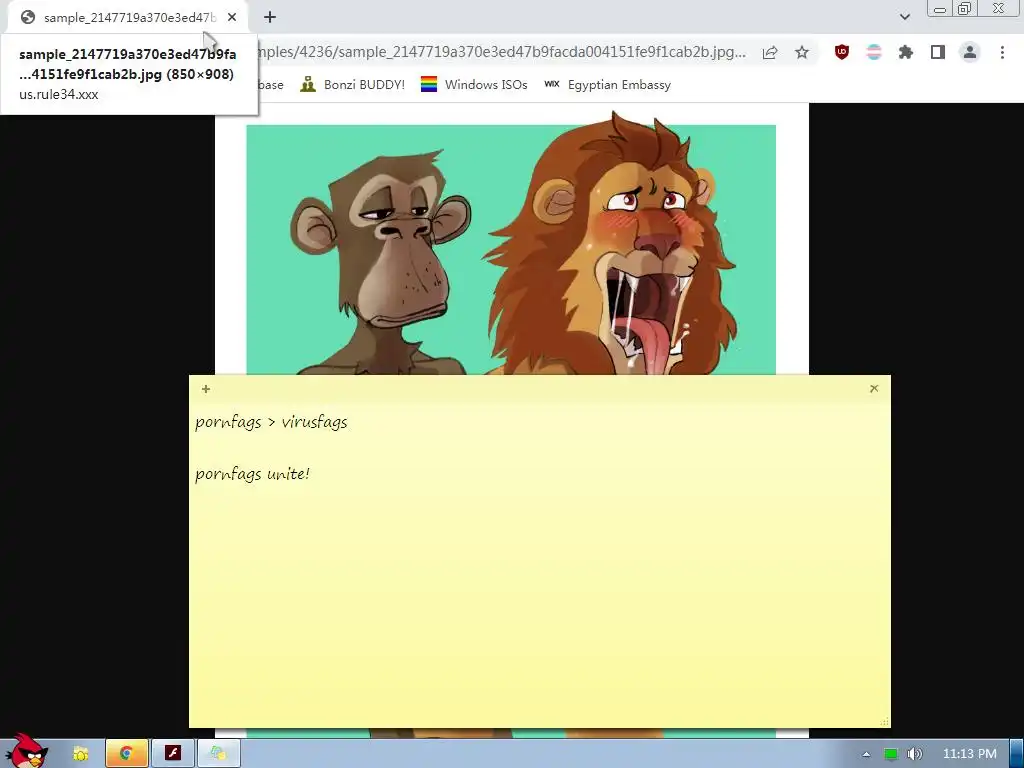The image size is (1024, 768).
Task: Minimize the Chrome window
Action: (x=940, y=9)
